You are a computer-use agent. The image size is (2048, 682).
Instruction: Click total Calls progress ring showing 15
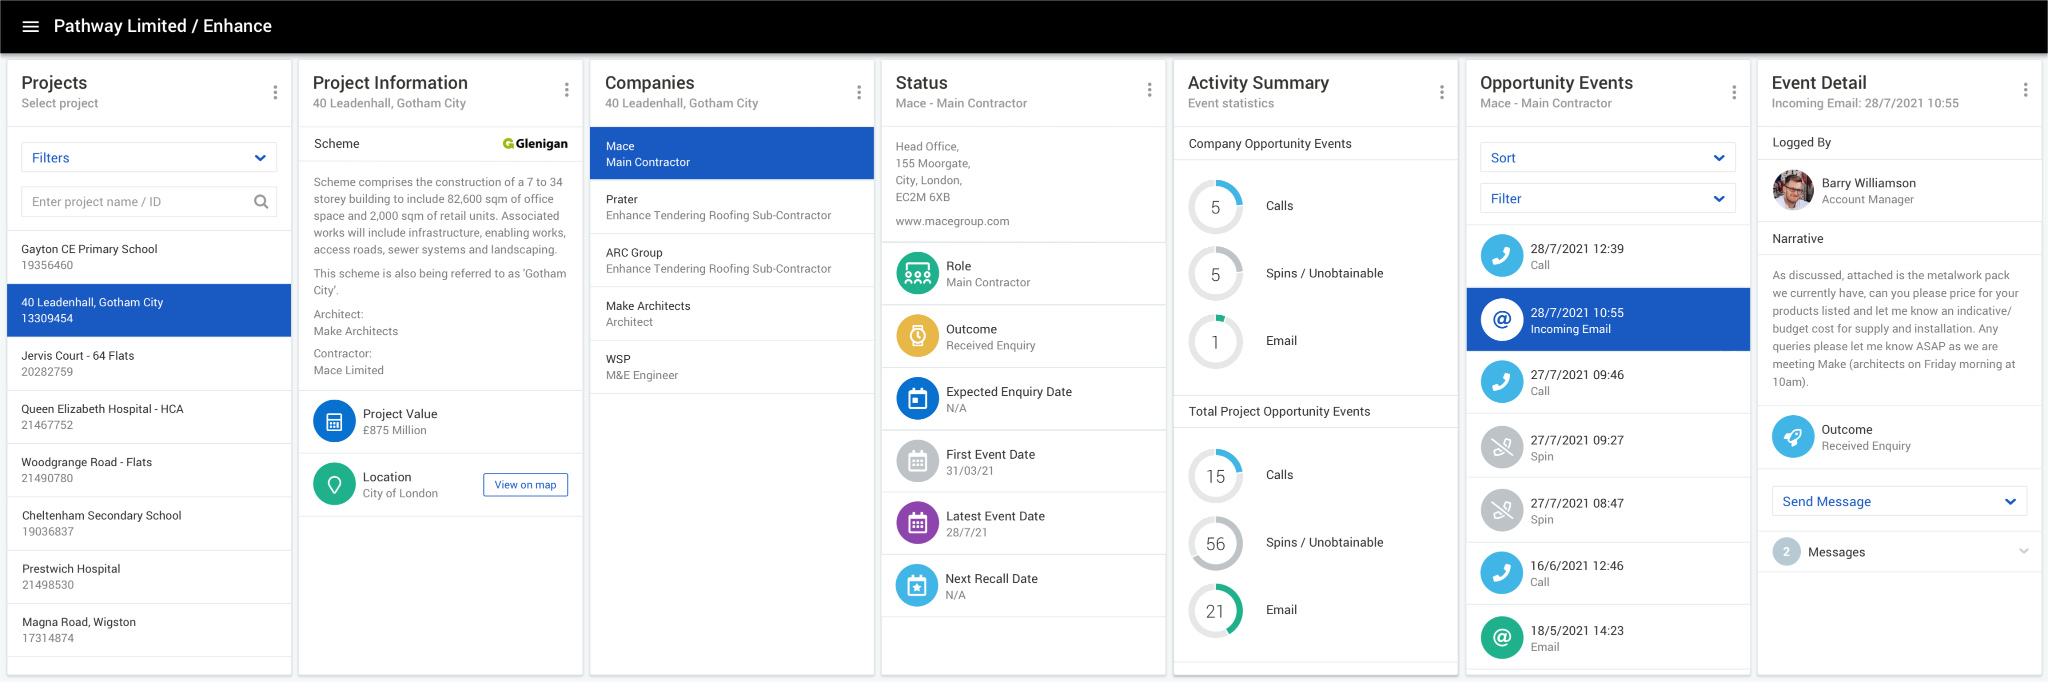point(1215,476)
